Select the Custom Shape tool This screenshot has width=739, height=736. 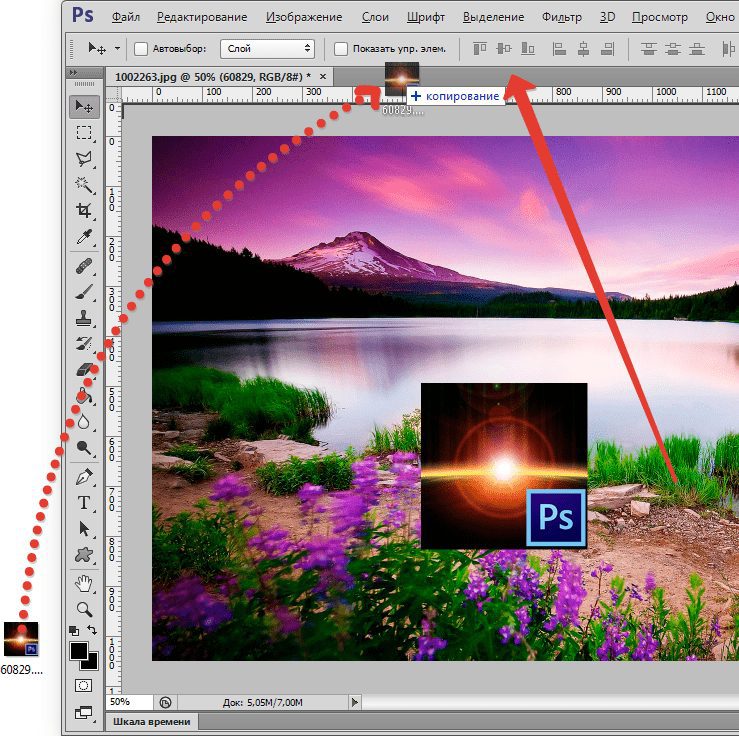click(84, 555)
